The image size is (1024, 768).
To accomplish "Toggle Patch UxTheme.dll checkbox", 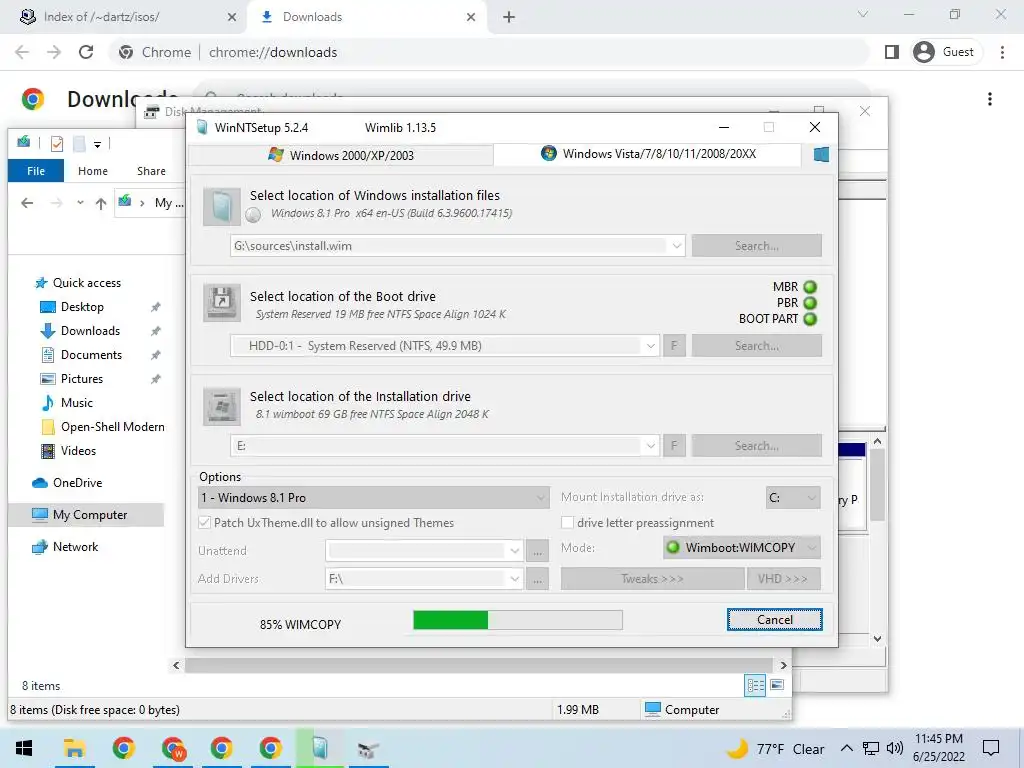I will 204,523.
